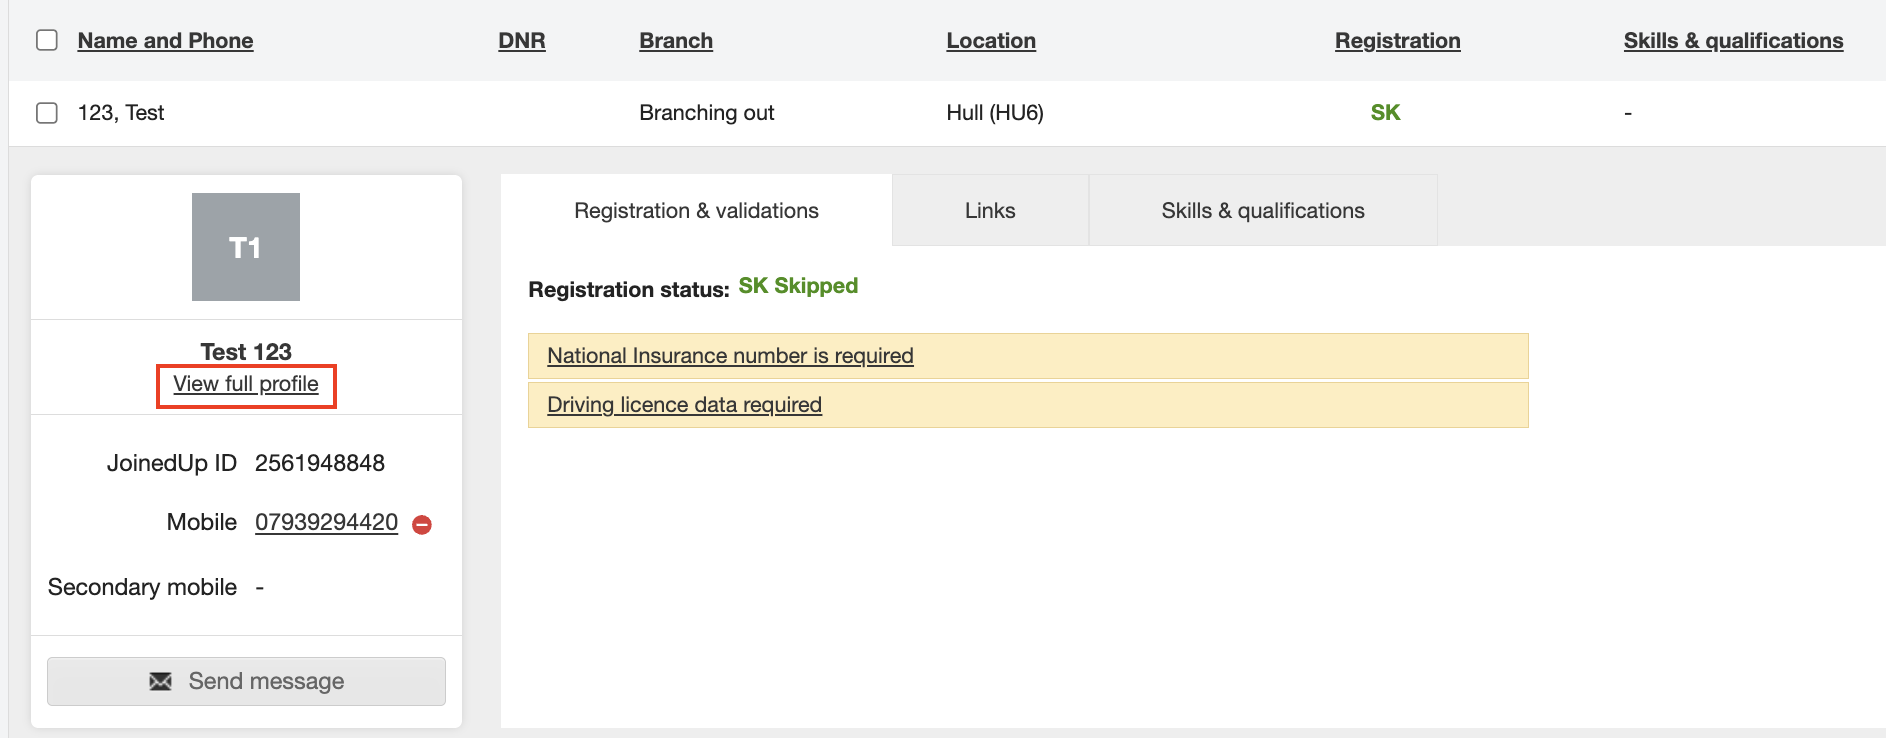Click the red remove icon beside mobile number
Viewport: 1886px width, 738px height.
click(x=422, y=524)
